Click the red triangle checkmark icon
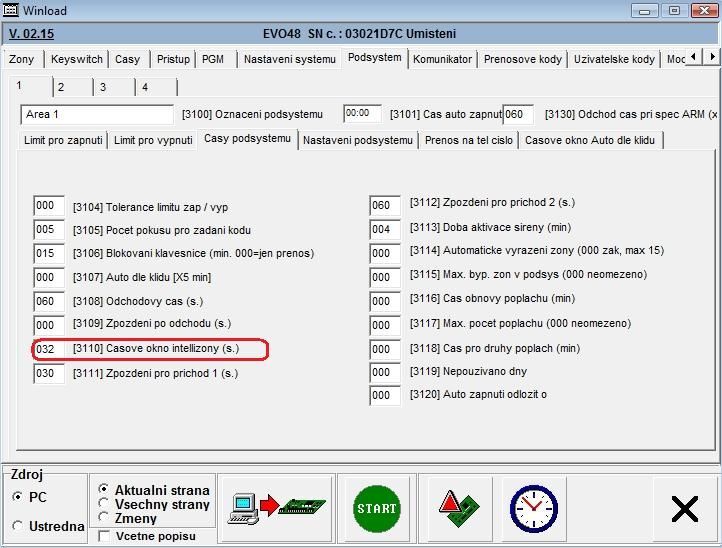The width and height of the screenshot is (722, 548). 458,509
